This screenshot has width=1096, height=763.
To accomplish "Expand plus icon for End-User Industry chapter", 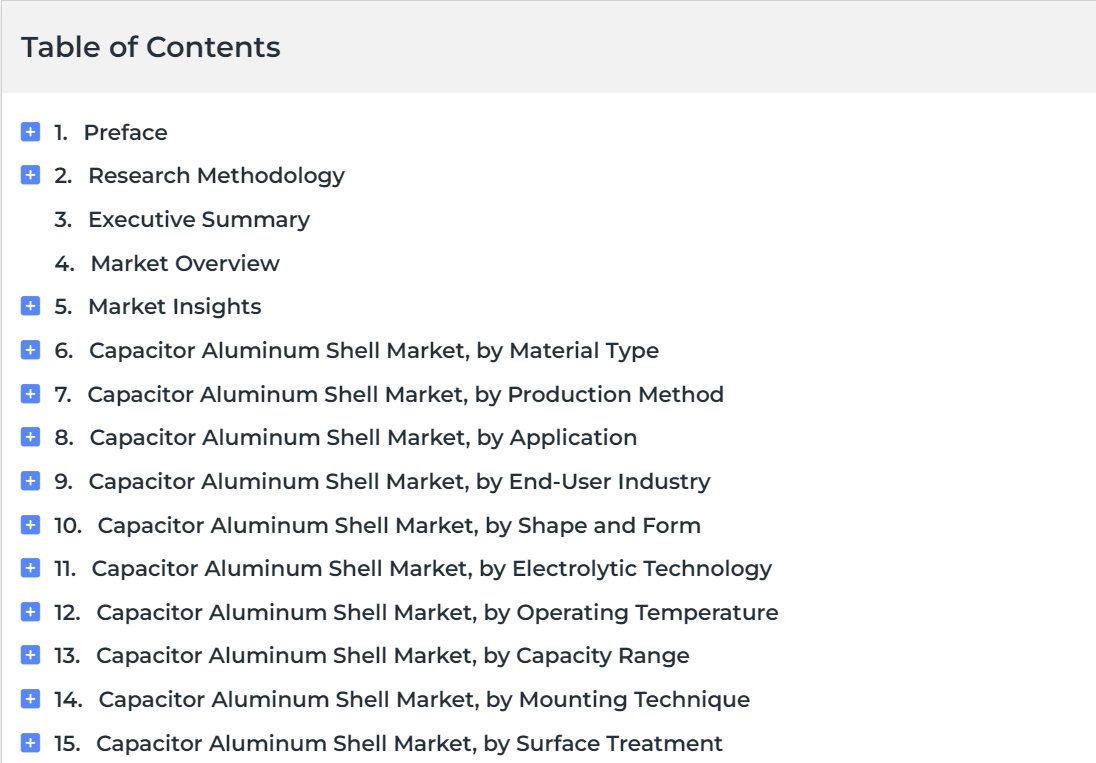I will pos(30,481).
